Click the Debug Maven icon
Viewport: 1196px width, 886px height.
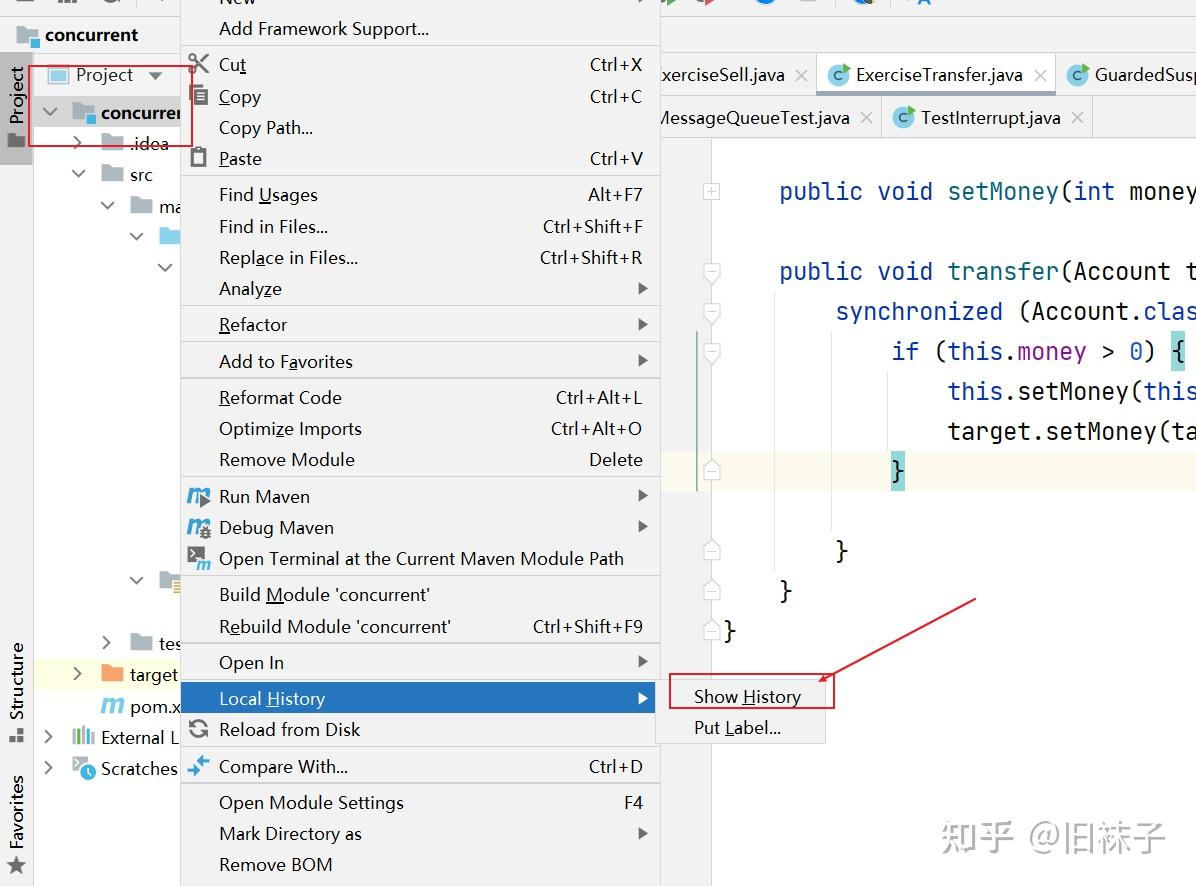[198, 528]
